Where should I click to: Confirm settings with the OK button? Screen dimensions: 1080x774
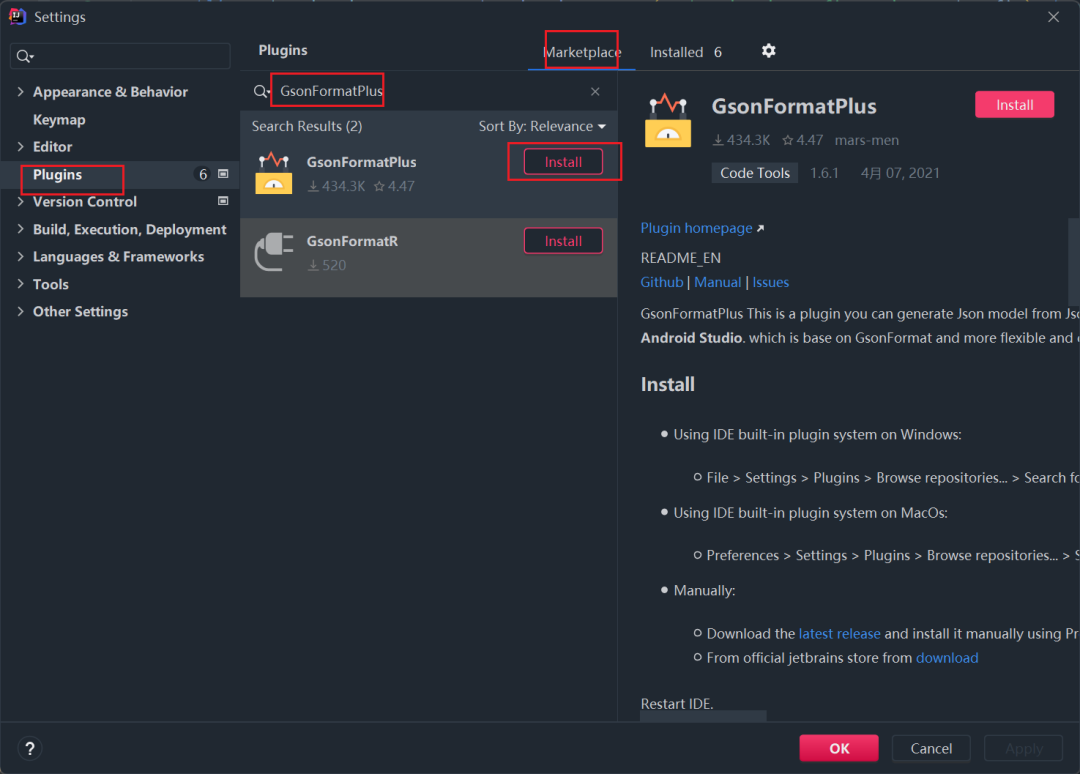(839, 749)
